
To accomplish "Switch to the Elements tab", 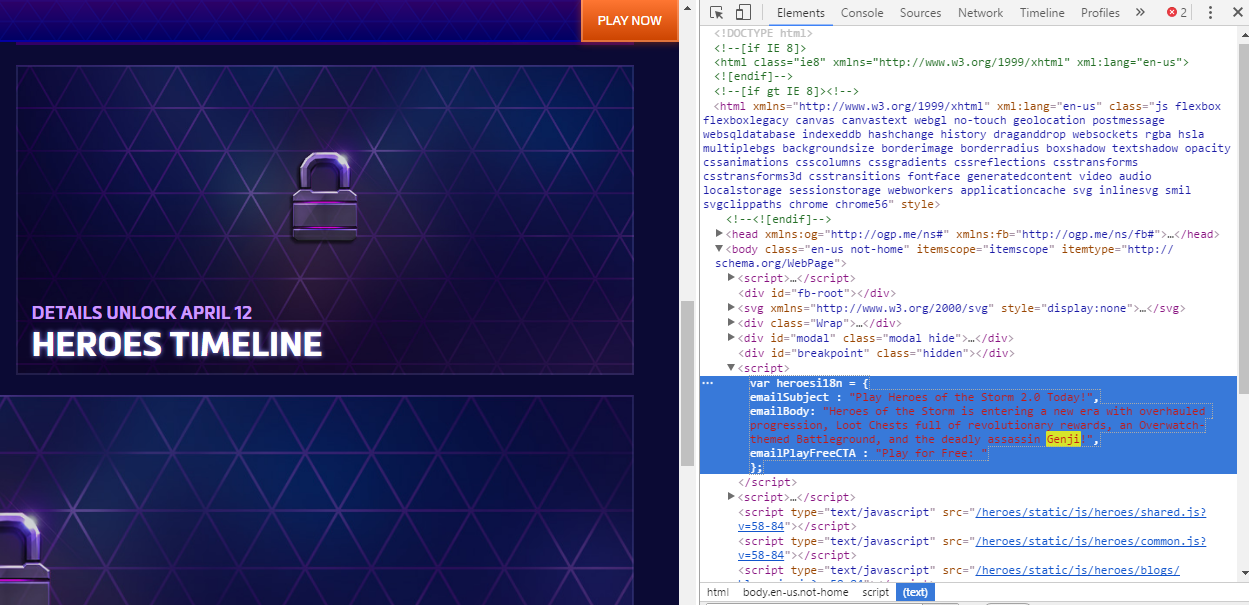I will coord(800,13).
